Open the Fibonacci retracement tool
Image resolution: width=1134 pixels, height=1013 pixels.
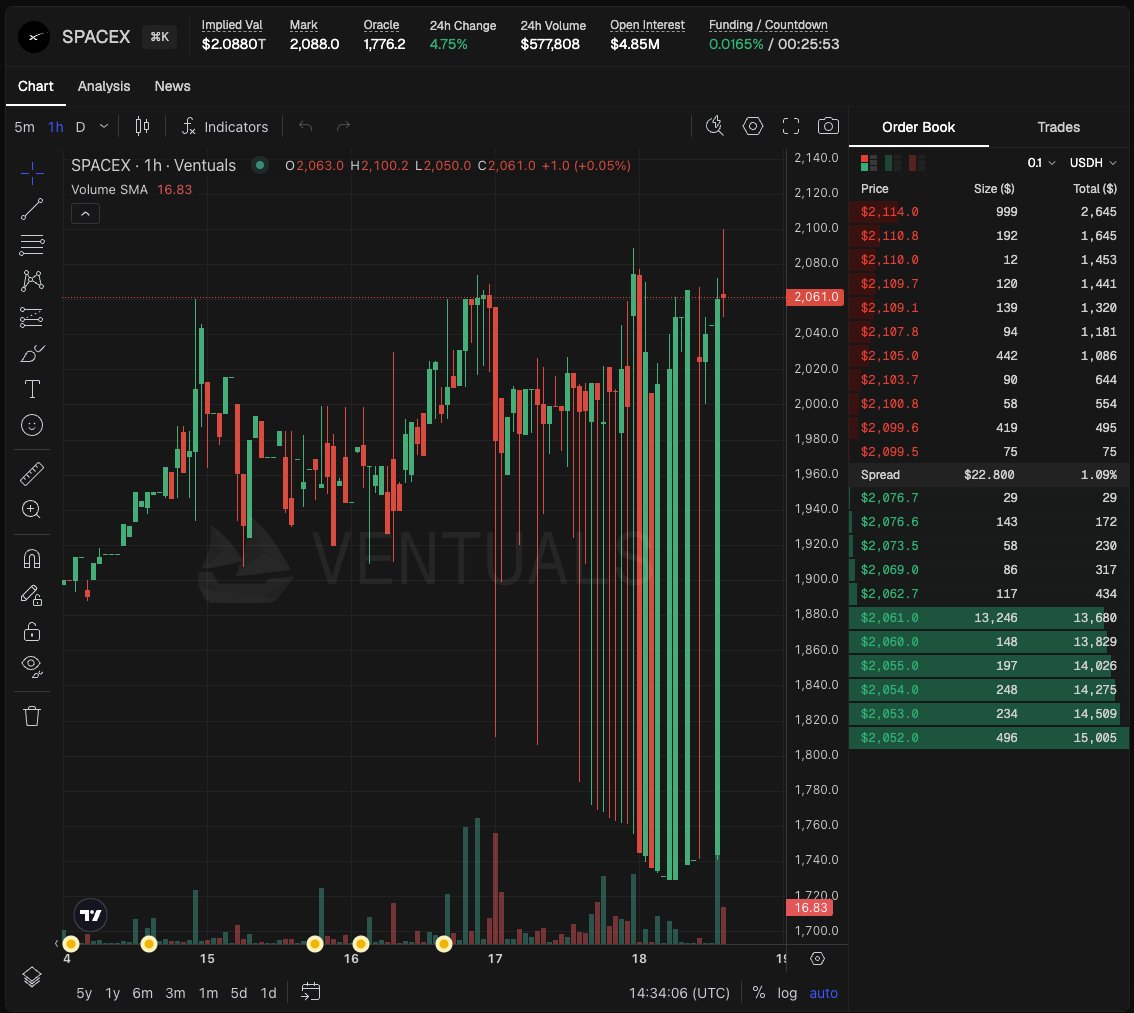32,244
